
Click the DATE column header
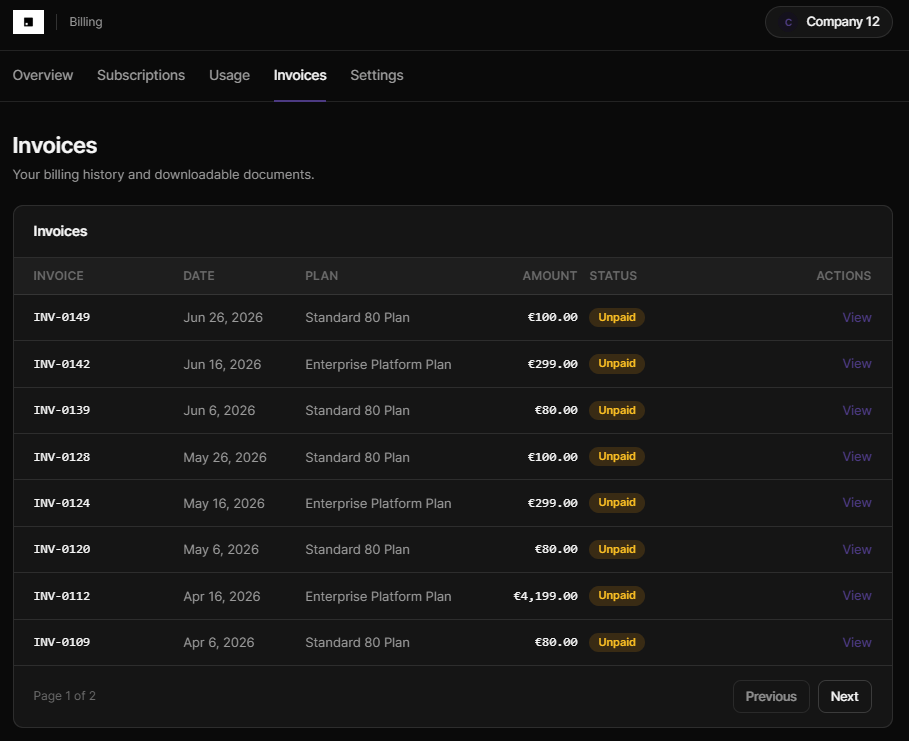pos(199,276)
